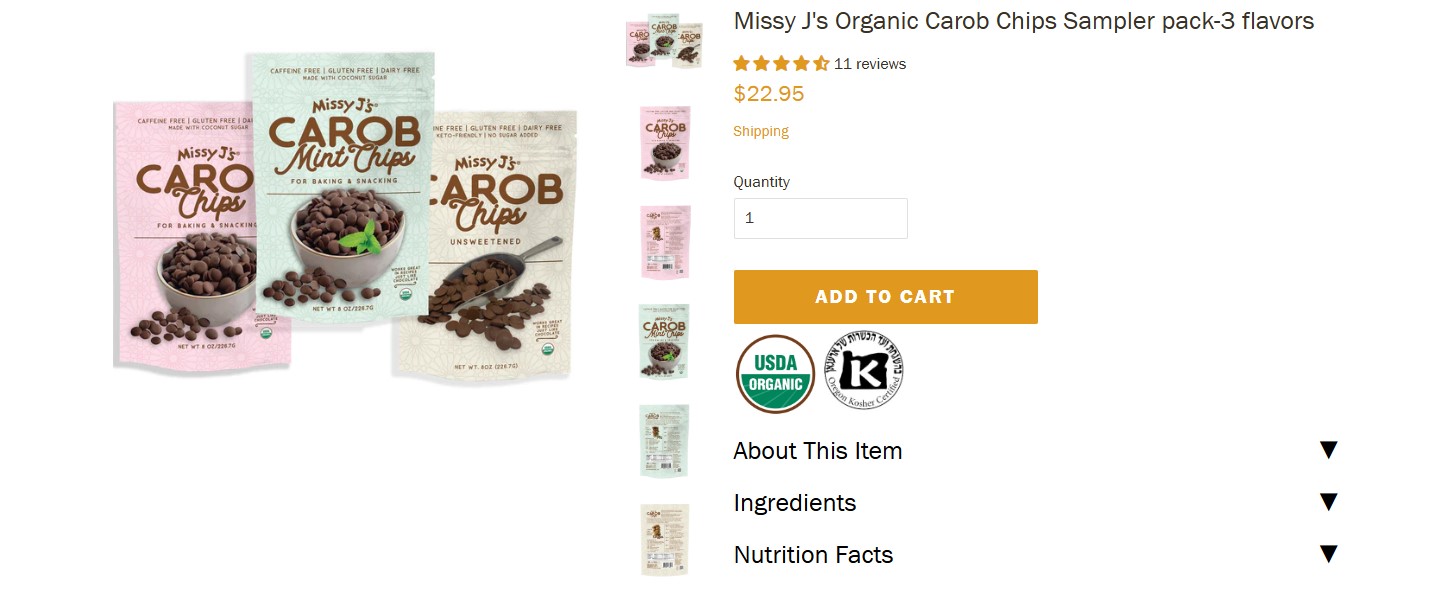
Task: Click the About This Item heading
Action: pyautogui.click(x=818, y=451)
